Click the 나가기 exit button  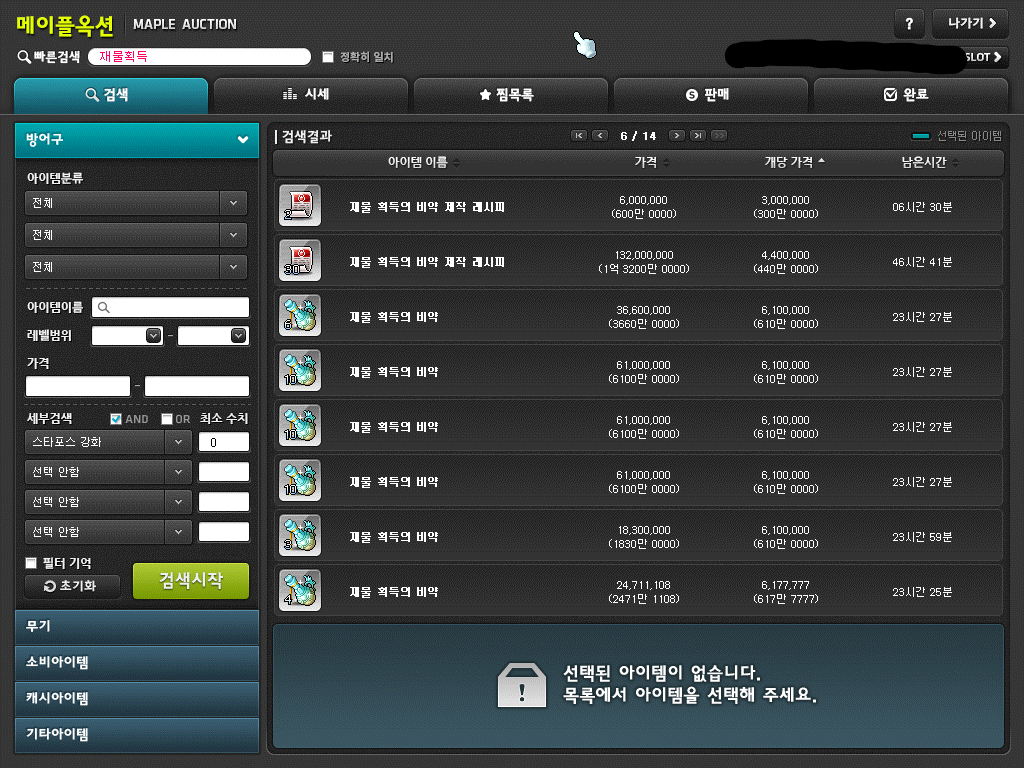970,24
